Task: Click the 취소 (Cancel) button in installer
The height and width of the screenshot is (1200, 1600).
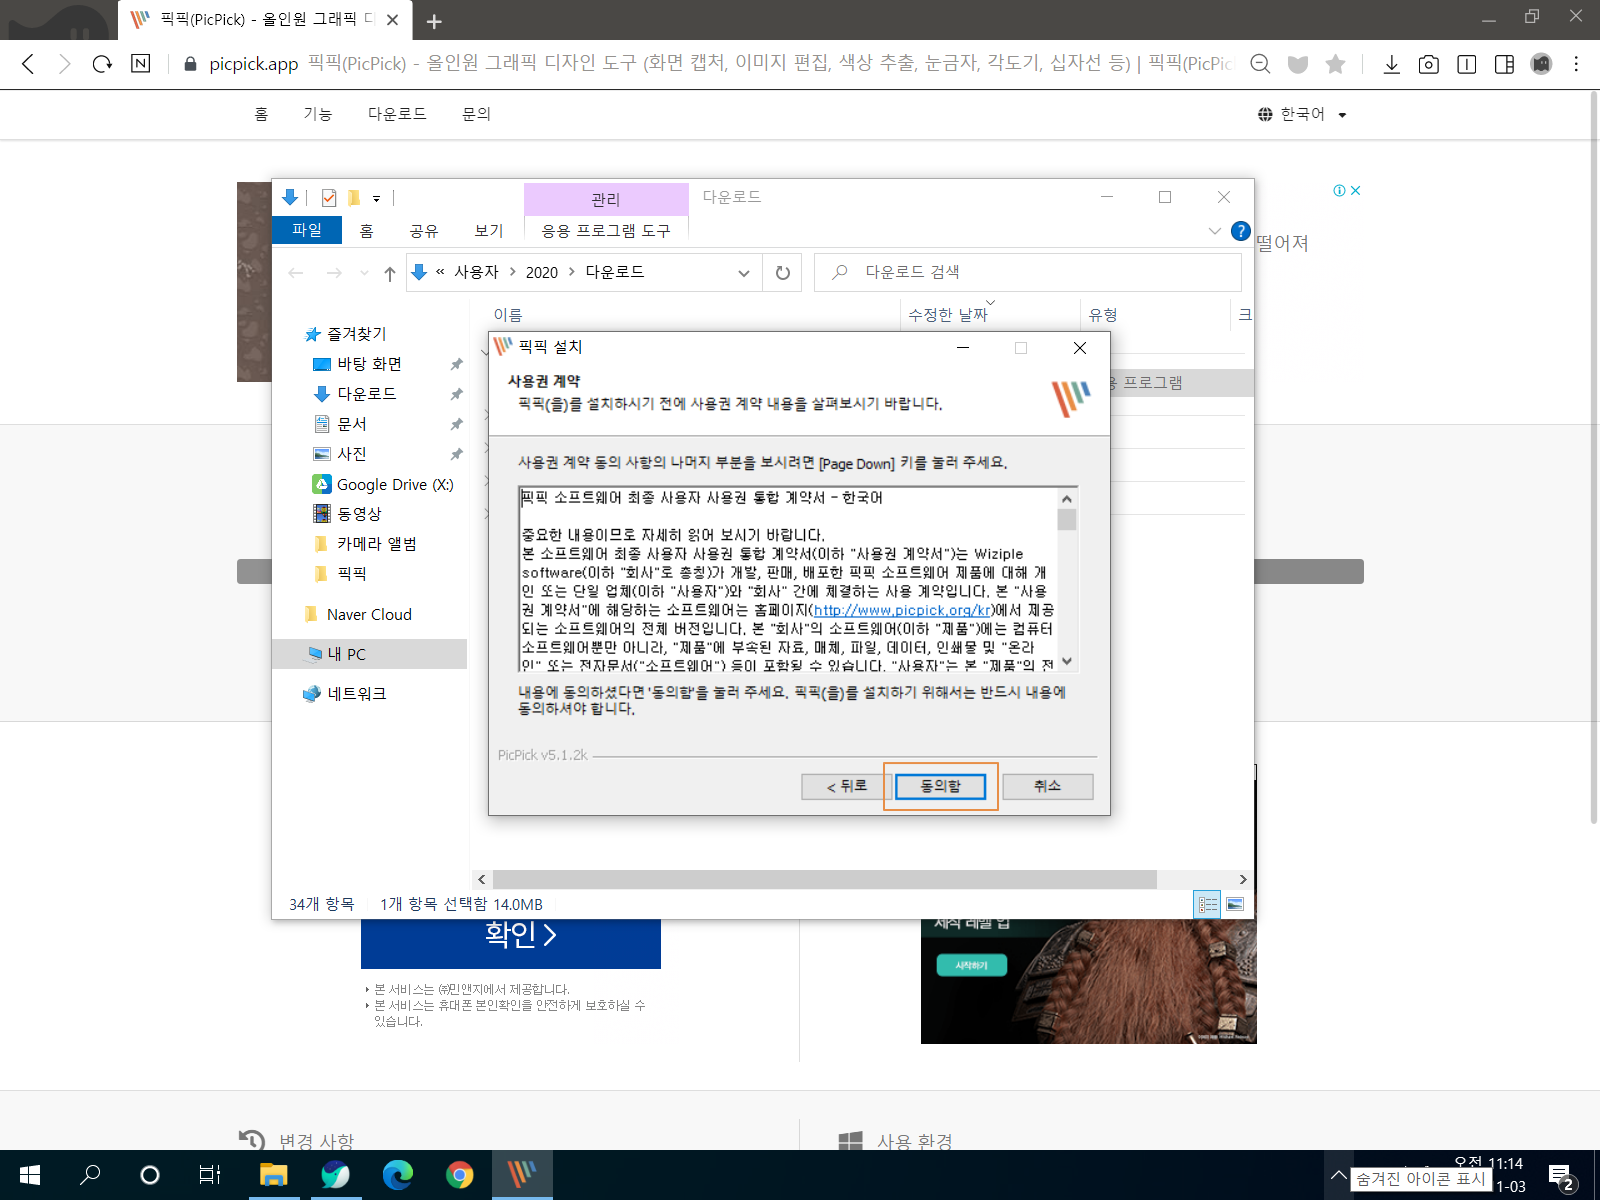Action: (1047, 787)
